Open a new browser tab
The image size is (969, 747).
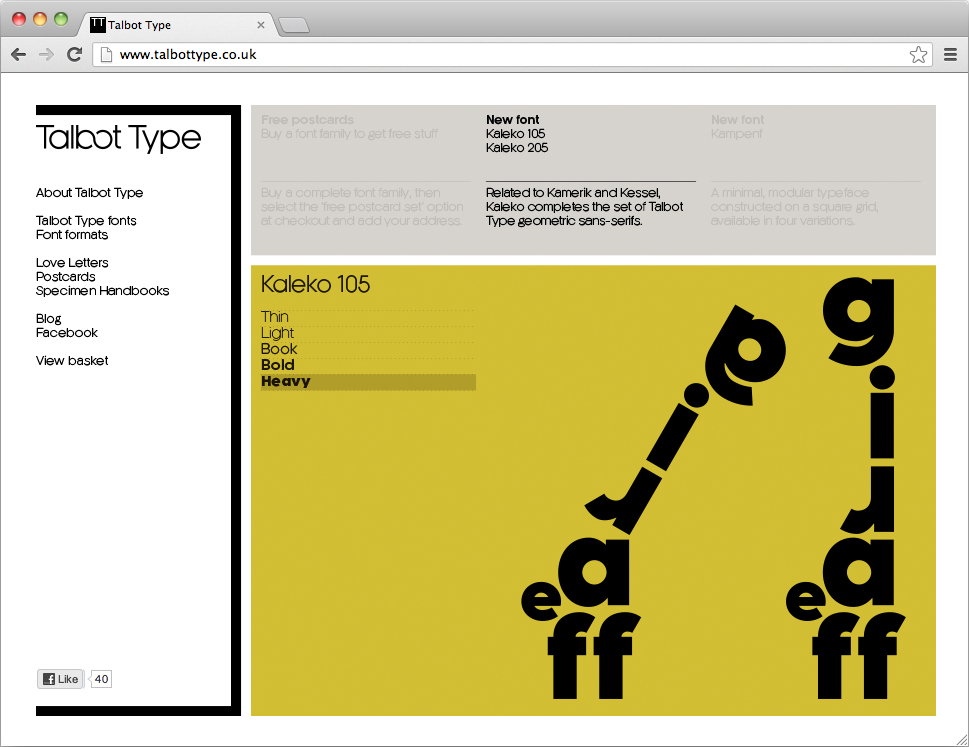(x=294, y=25)
